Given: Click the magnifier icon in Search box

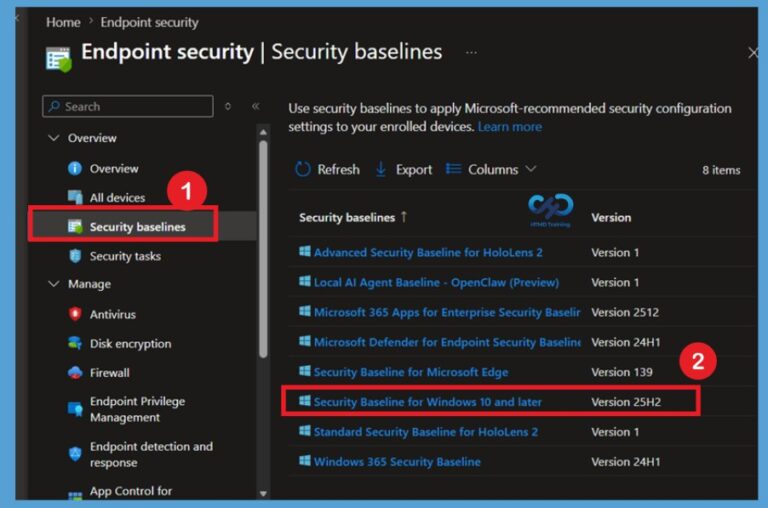Looking at the screenshot, I should tap(54, 106).
